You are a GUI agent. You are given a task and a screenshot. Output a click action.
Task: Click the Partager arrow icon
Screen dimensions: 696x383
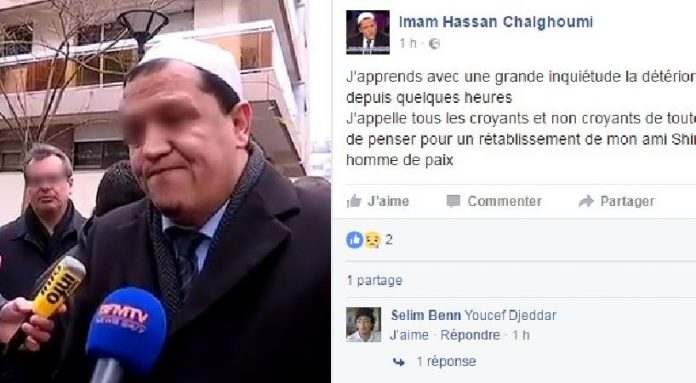[x=586, y=201]
